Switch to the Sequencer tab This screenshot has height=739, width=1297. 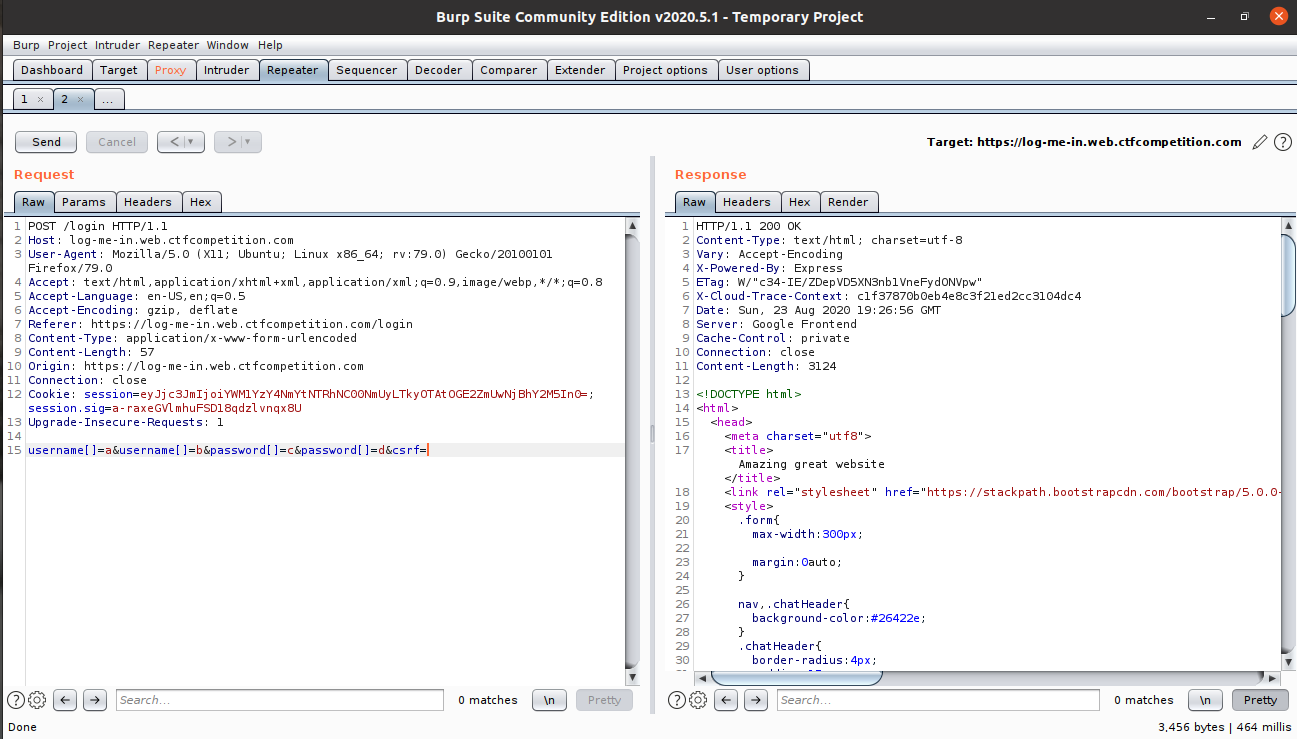(367, 70)
